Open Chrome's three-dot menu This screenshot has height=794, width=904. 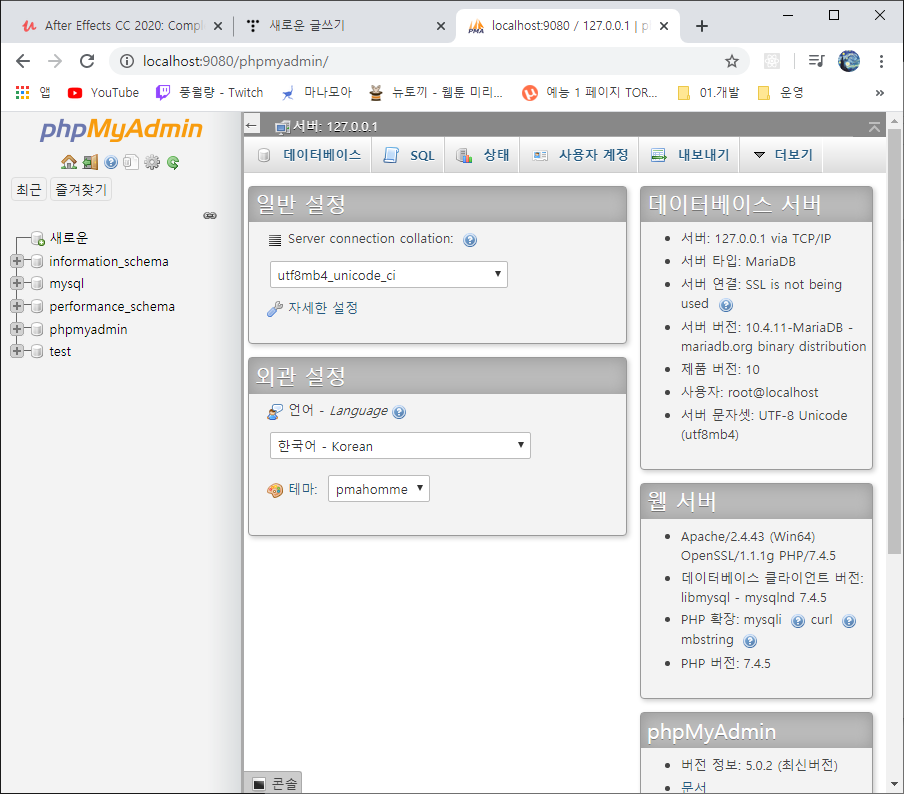coord(881,61)
